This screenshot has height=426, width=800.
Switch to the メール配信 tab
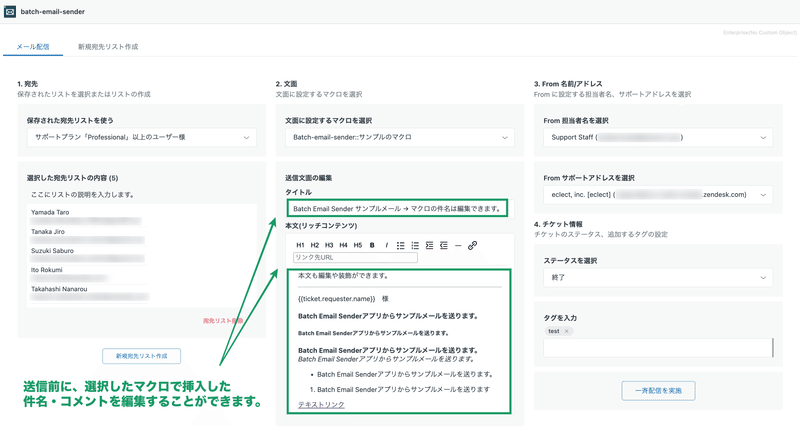[x=33, y=46]
